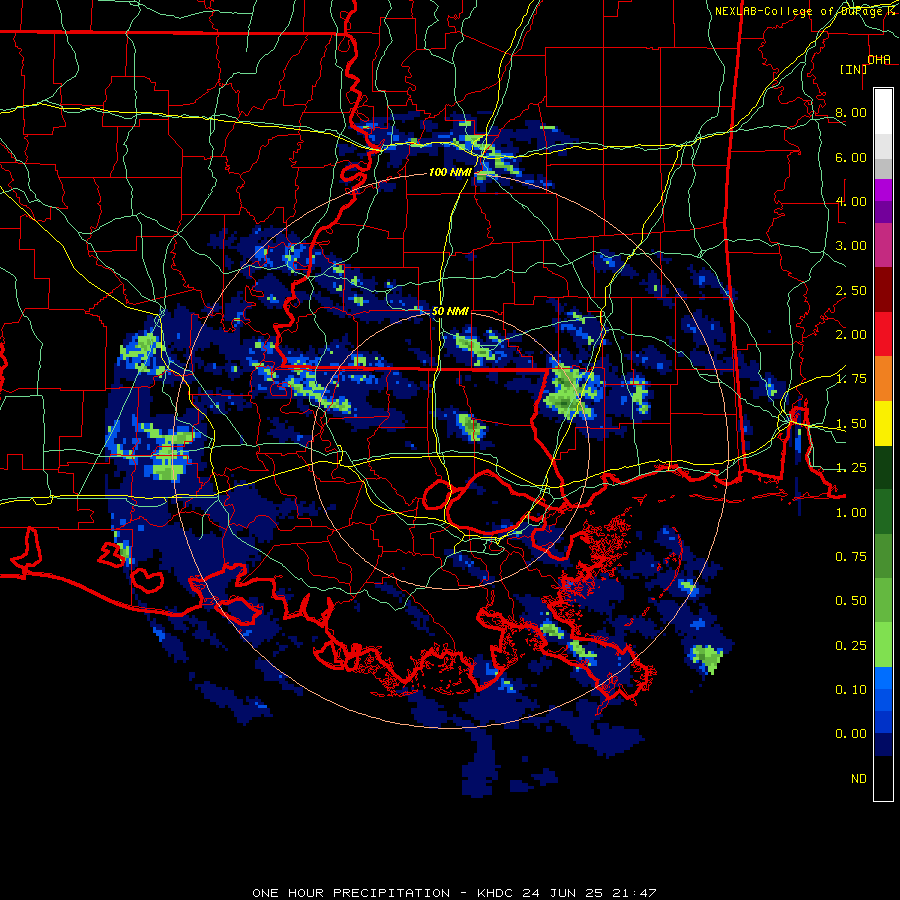Click the 8.00 legend value

[851, 112]
